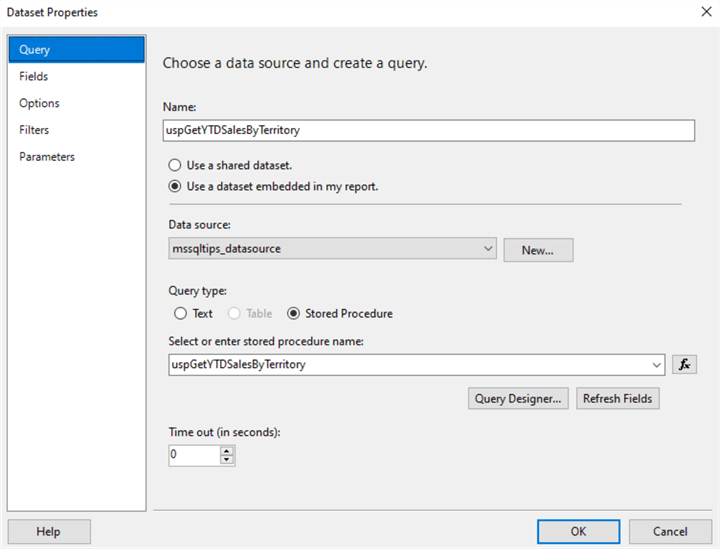This screenshot has height=549, width=720.
Task: Expand the Data source dropdown
Action: pos(487,249)
